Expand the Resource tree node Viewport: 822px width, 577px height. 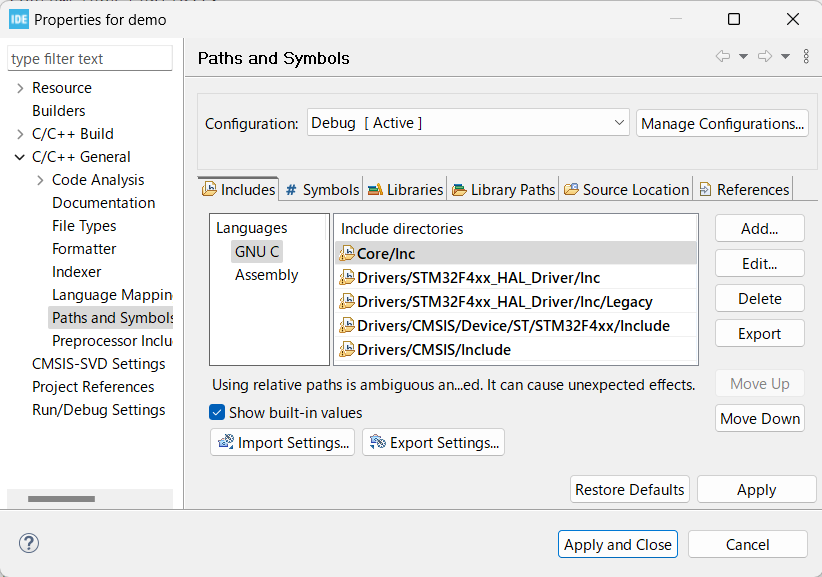point(20,88)
